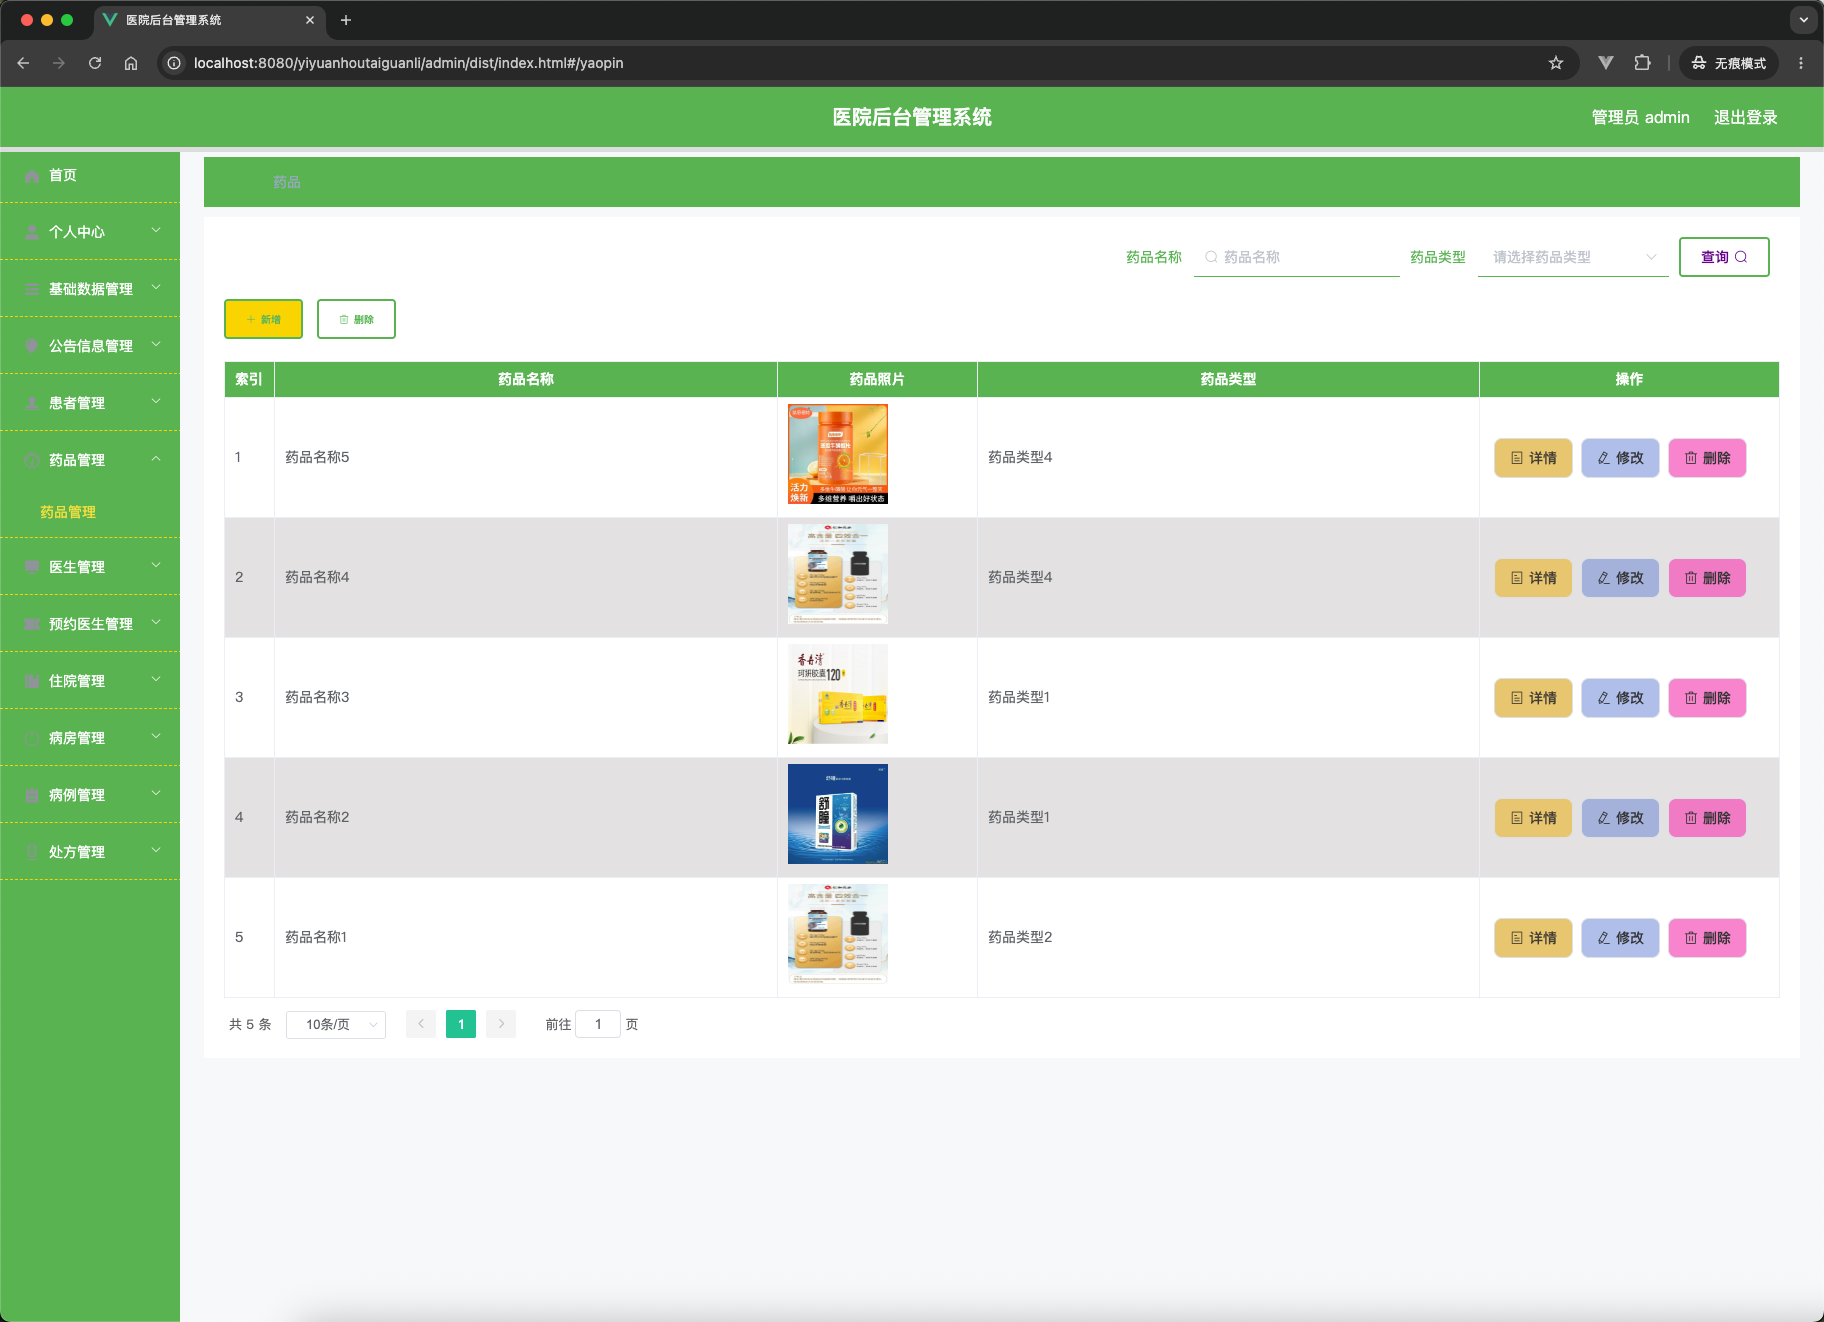Click the 无痕模式 incognito indicator
Viewport: 1824px width, 1322px height.
coord(1729,63)
